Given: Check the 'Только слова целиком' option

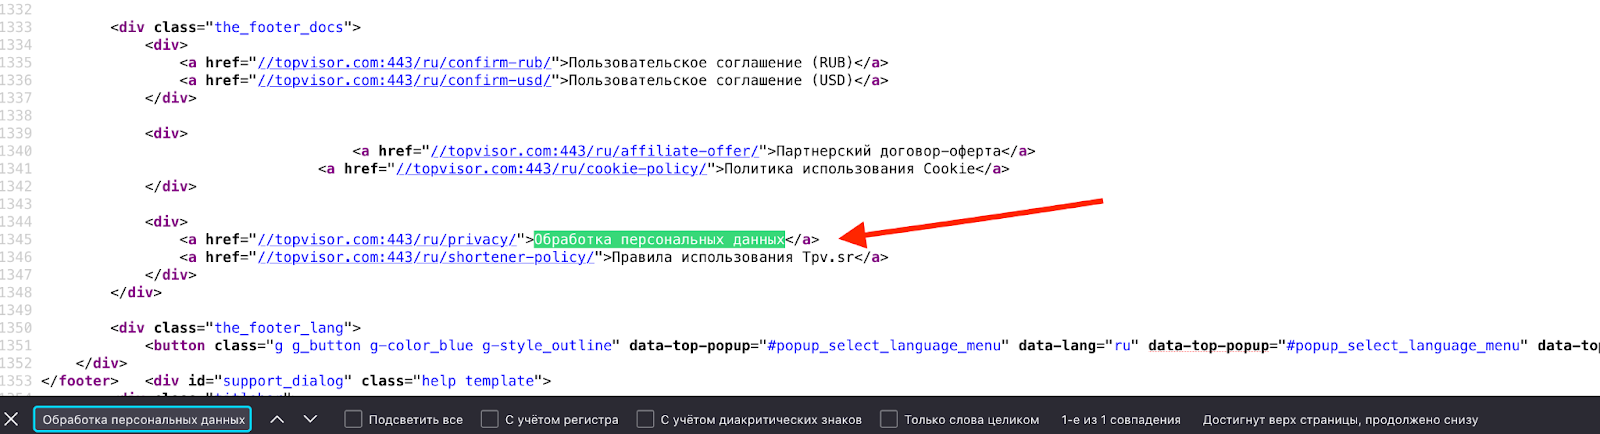Looking at the screenshot, I should tap(888, 419).
